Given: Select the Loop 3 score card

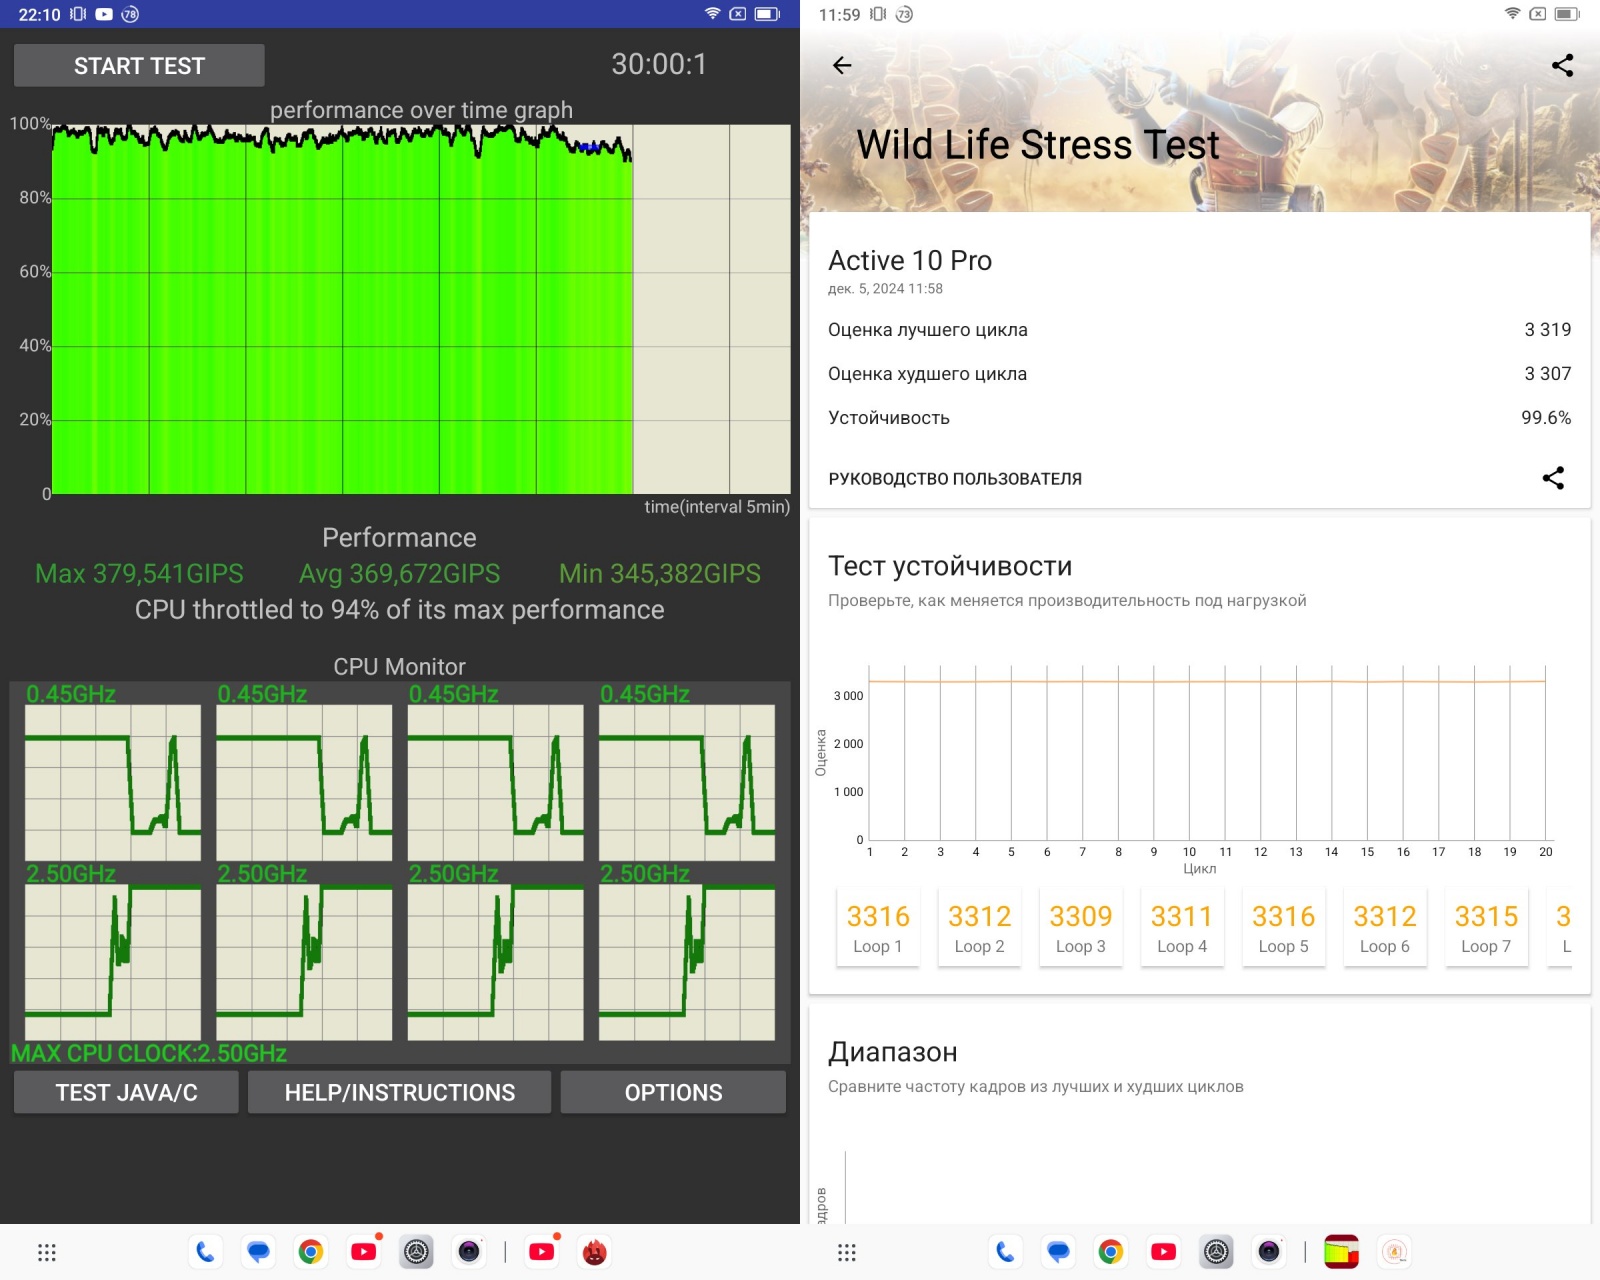Looking at the screenshot, I should tap(1081, 927).
